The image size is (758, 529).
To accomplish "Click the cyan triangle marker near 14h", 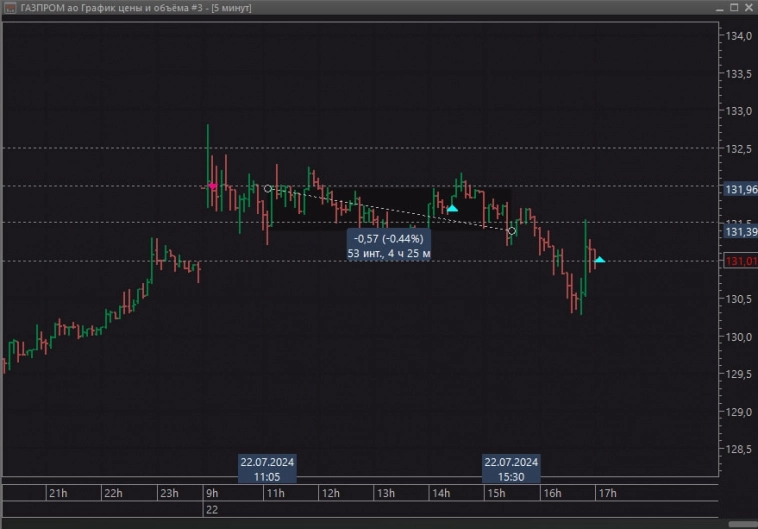I will [x=452, y=208].
